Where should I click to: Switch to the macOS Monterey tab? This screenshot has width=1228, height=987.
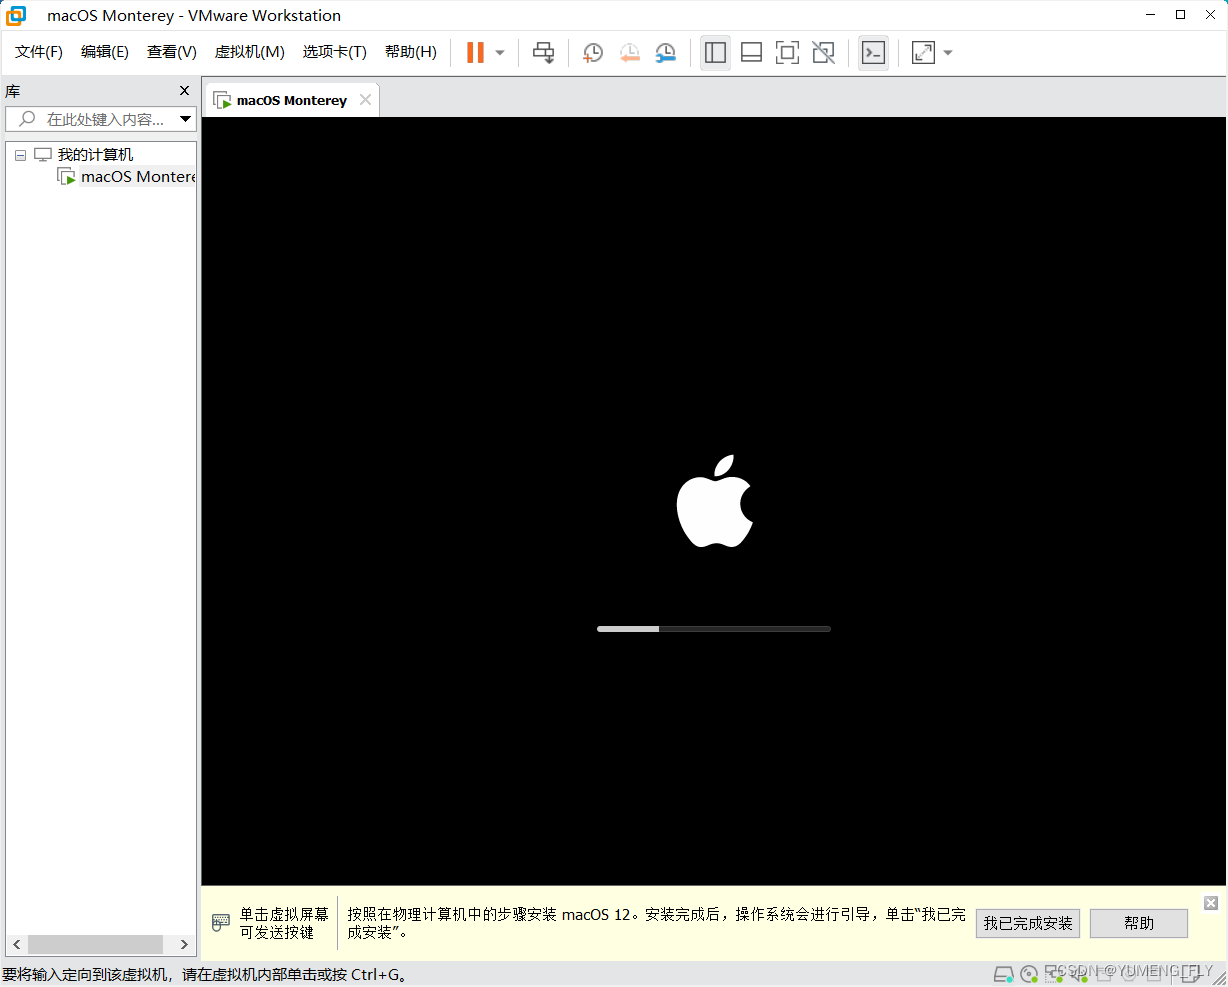(291, 100)
